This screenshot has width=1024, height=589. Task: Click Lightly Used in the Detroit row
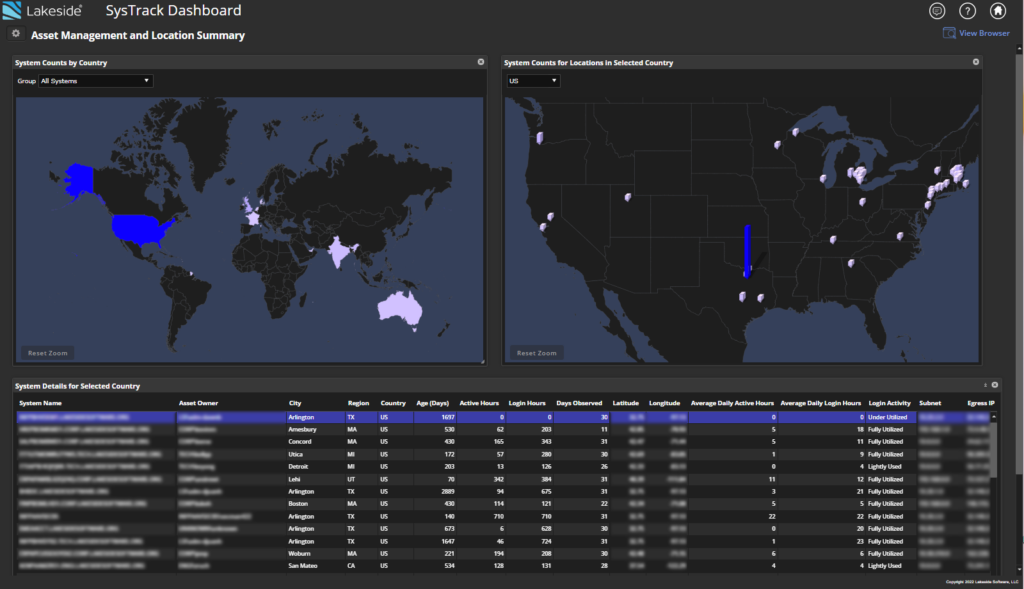coord(884,466)
